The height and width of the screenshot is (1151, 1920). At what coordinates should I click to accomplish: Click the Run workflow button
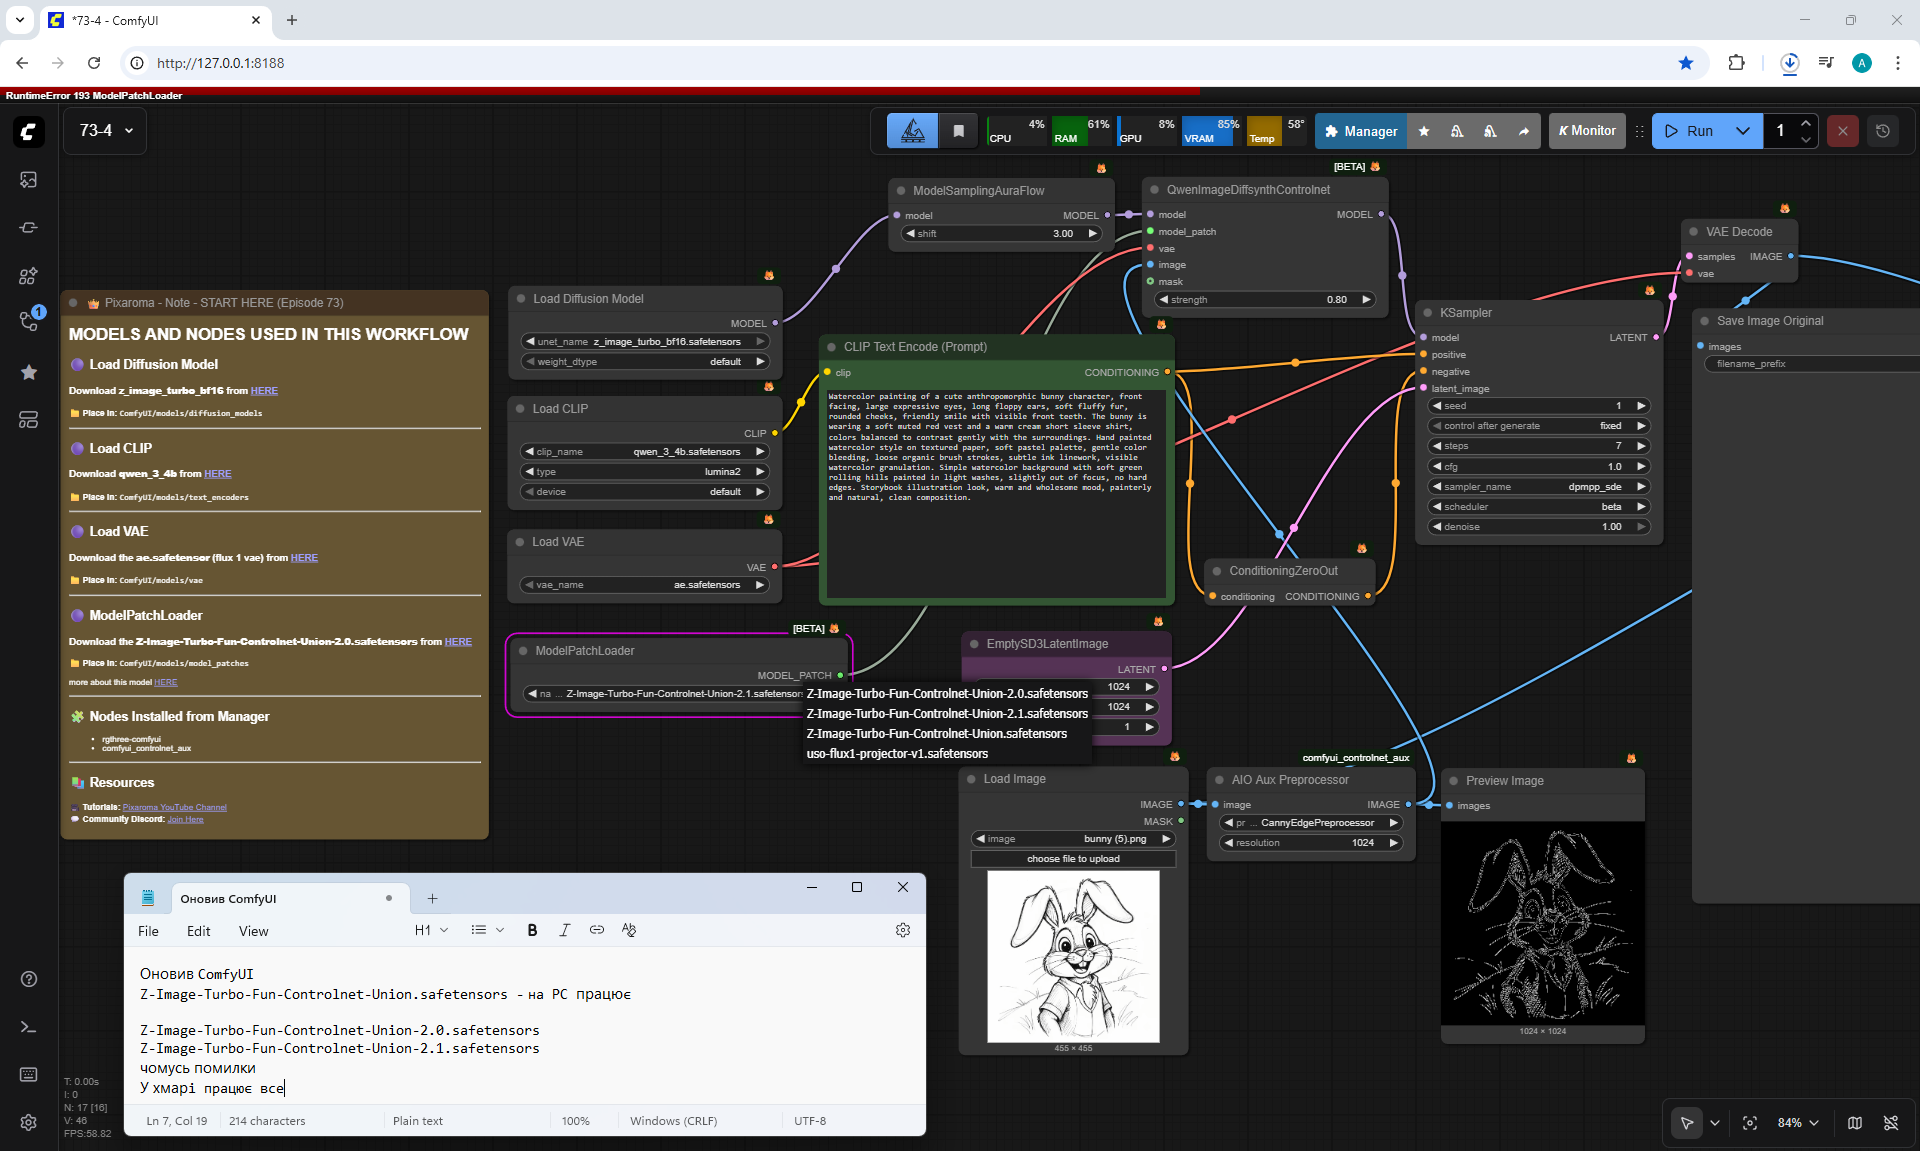[x=1689, y=131]
